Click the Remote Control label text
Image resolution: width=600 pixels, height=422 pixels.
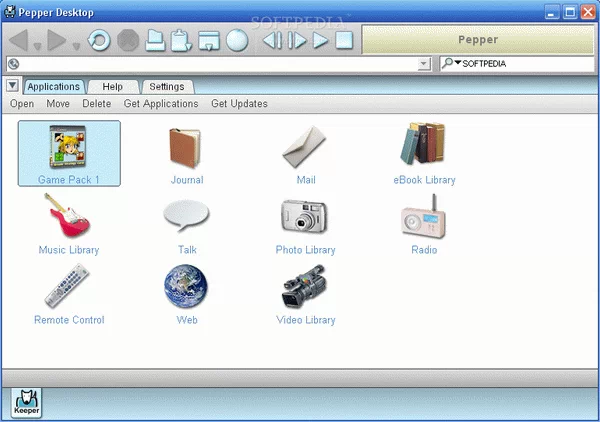click(x=69, y=320)
